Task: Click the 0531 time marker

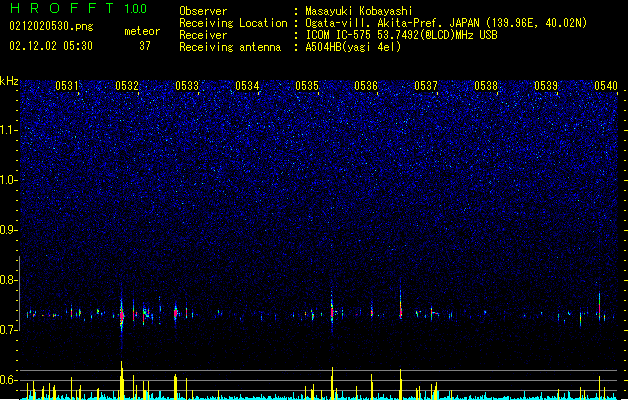Action: click(x=67, y=86)
